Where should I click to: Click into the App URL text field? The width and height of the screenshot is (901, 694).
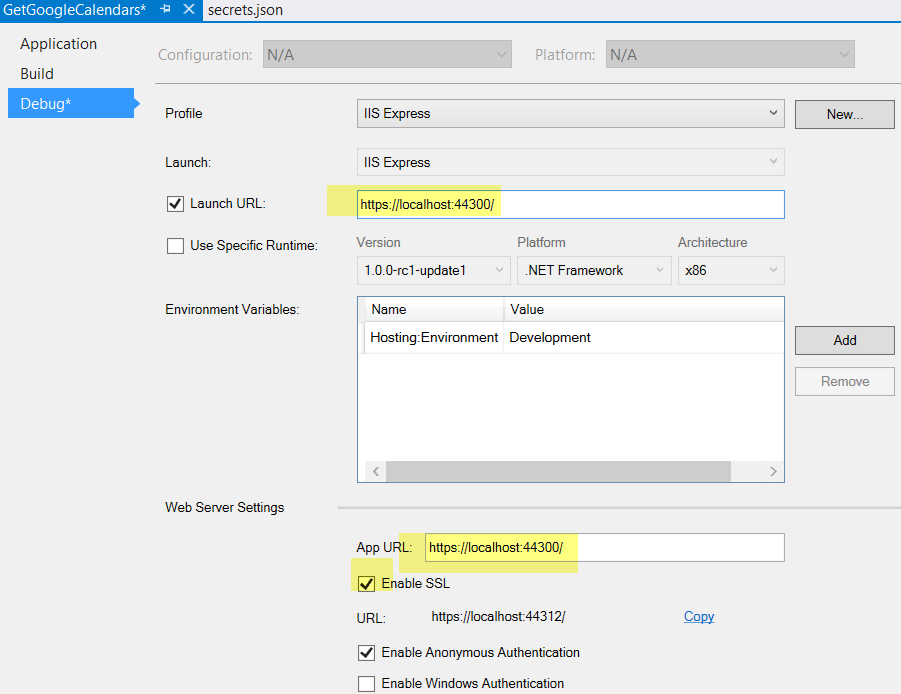click(x=604, y=548)
